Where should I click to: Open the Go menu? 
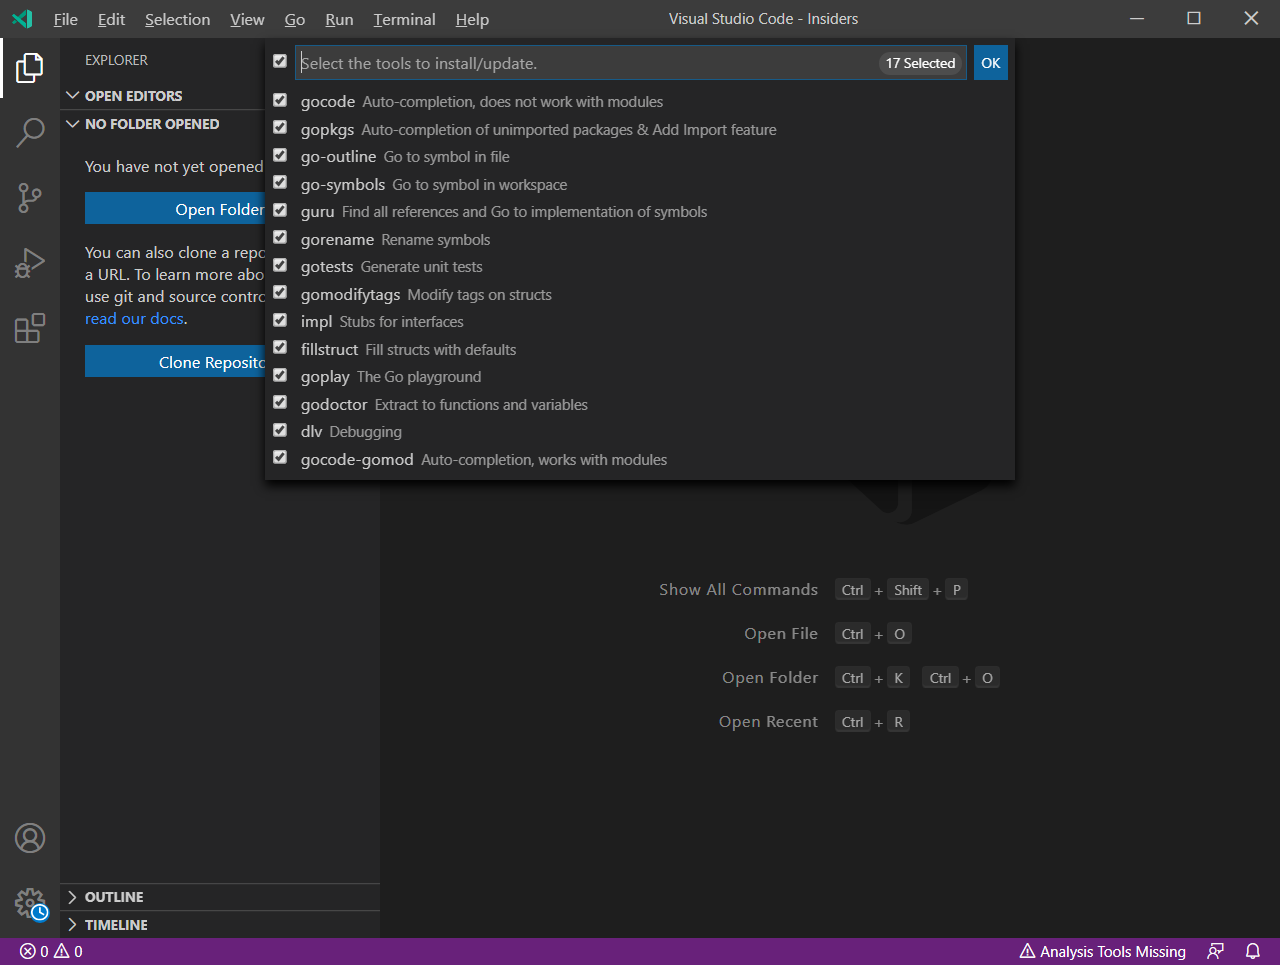coord(295,19)
